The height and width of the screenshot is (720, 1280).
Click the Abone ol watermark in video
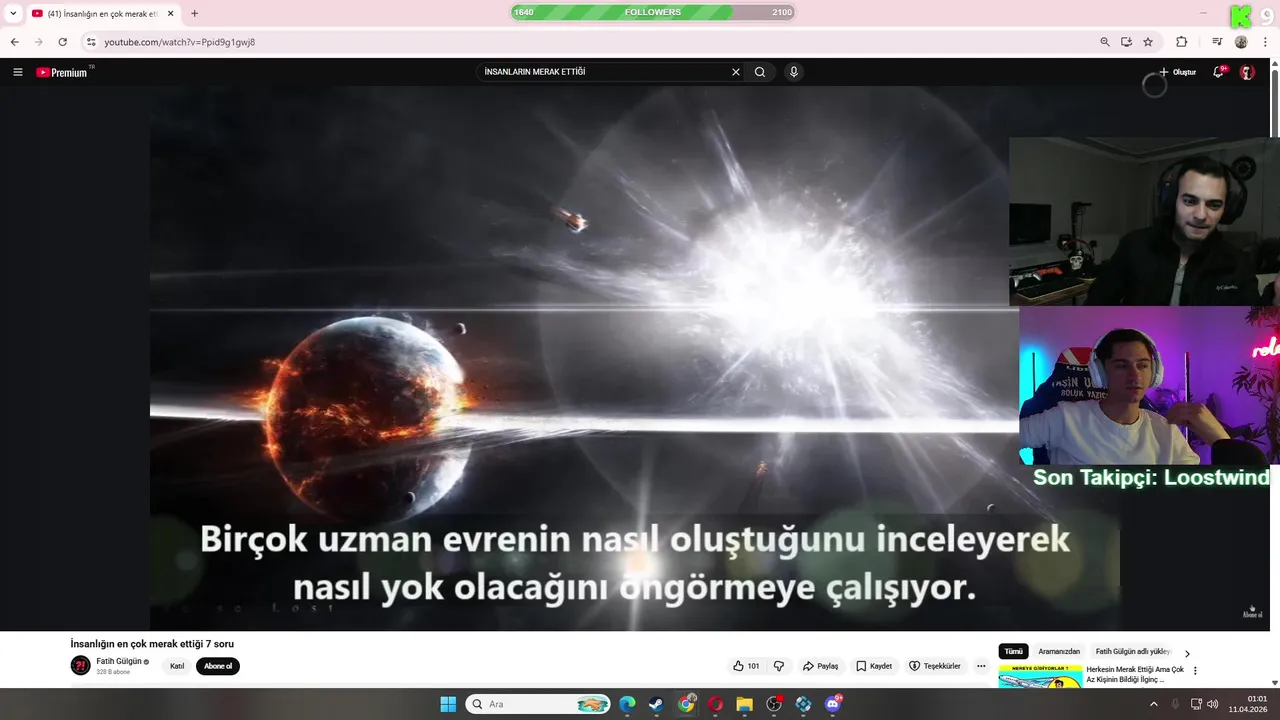coord(1252,612)
